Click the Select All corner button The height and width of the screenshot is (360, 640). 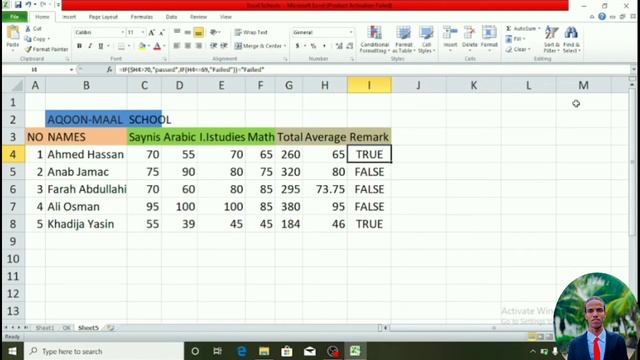pos(13,85)
